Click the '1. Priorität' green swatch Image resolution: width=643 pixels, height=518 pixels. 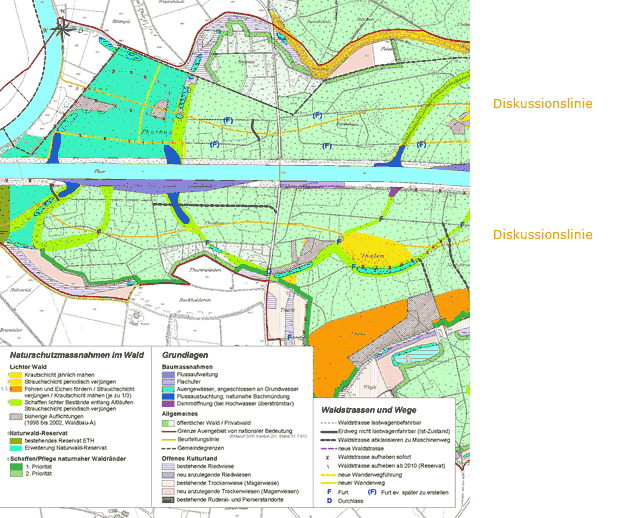15,467
